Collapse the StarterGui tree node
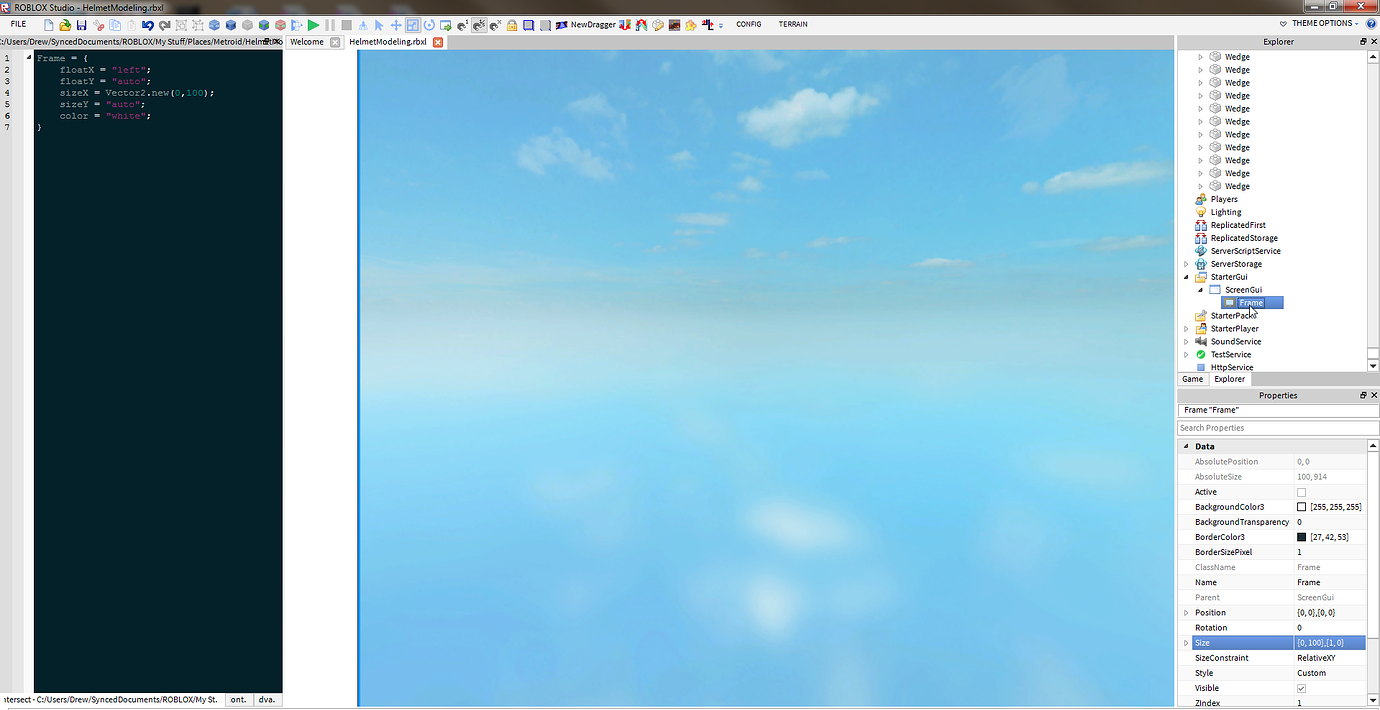1380x710 pixels. (x=1187, y=277)
